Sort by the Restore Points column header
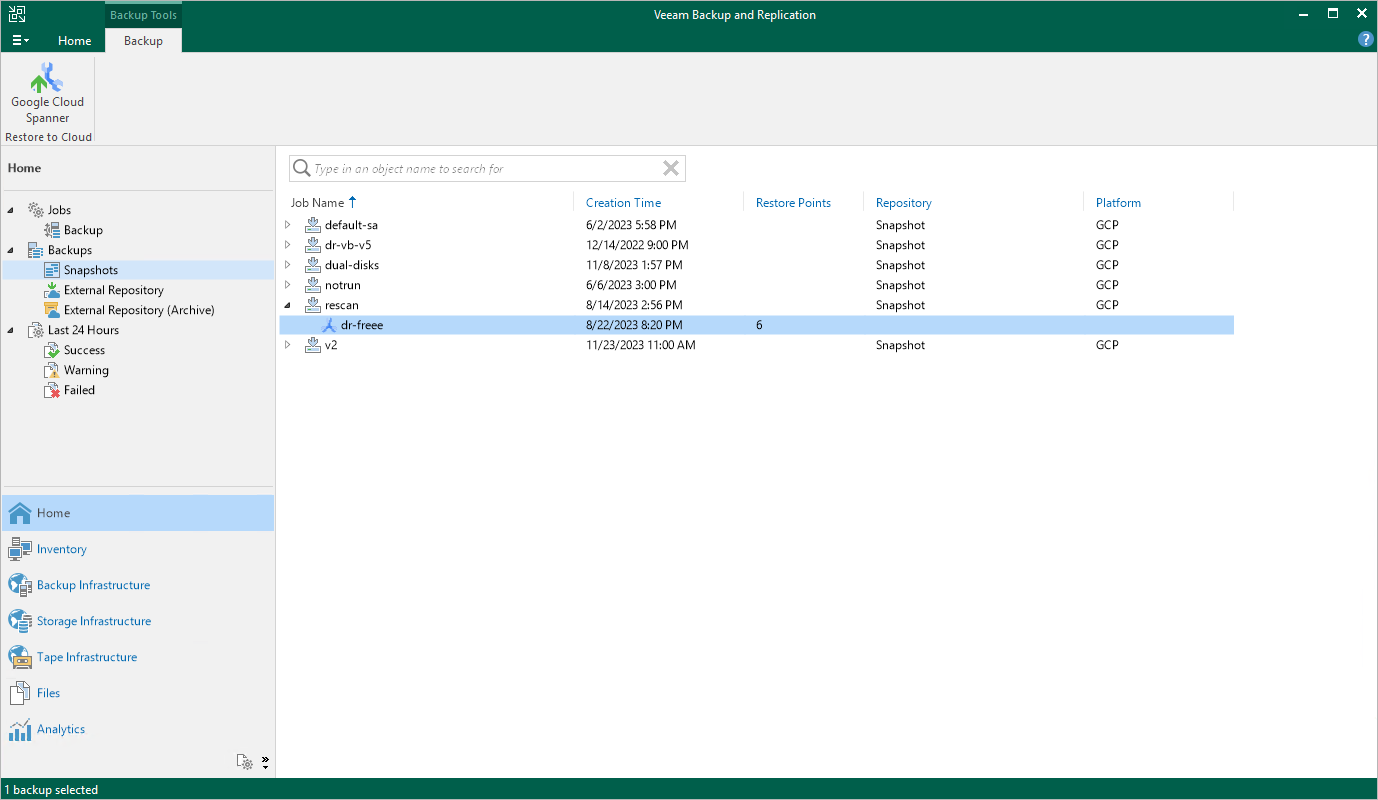 793,203
